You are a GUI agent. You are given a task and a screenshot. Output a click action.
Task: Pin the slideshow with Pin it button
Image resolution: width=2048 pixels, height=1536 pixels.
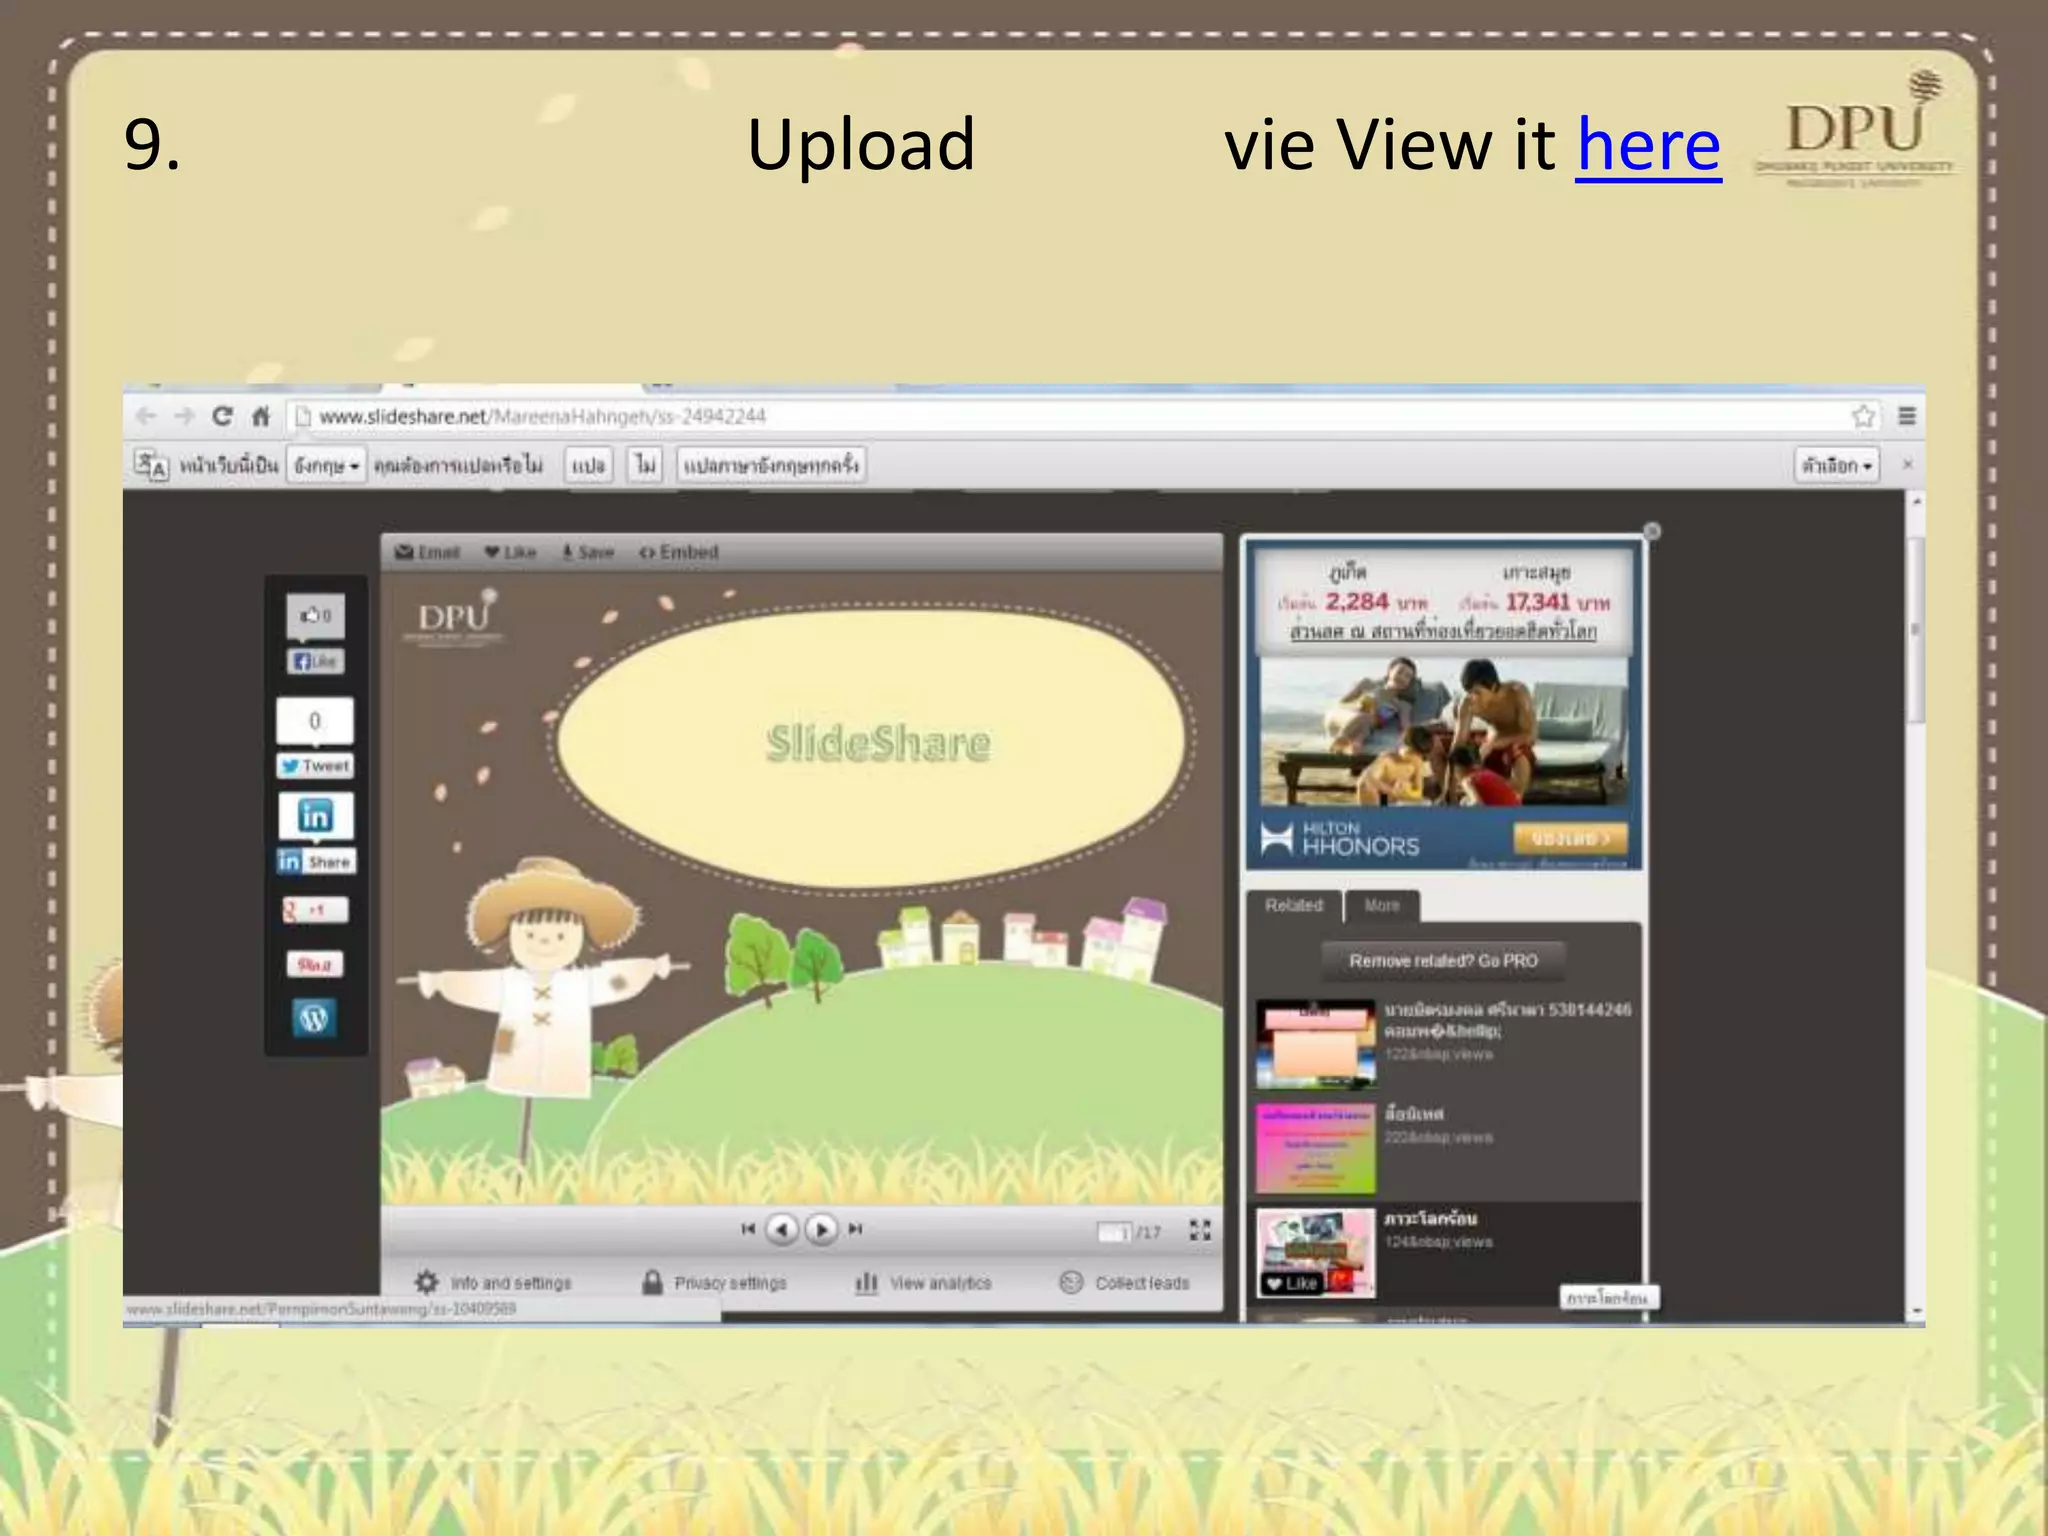pos(316,964)
